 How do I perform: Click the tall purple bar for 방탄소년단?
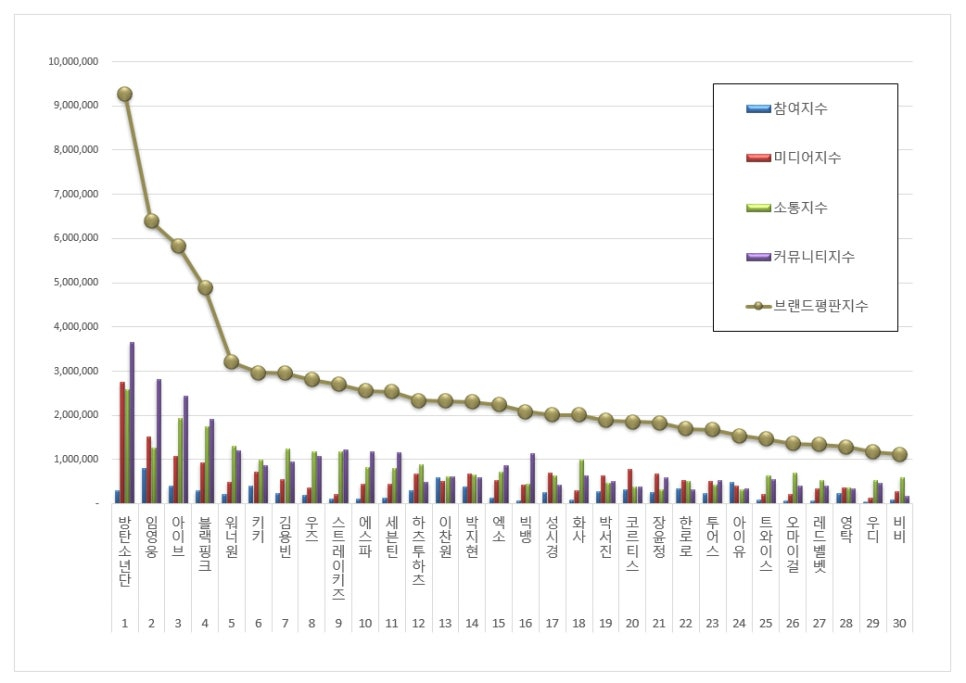click(132, 422)
